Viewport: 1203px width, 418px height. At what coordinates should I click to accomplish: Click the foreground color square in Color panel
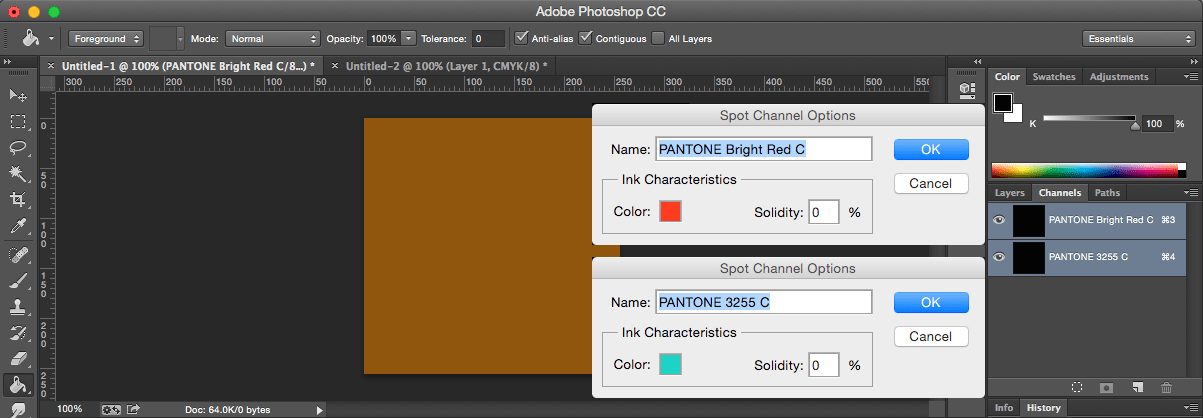[1003, 104]
